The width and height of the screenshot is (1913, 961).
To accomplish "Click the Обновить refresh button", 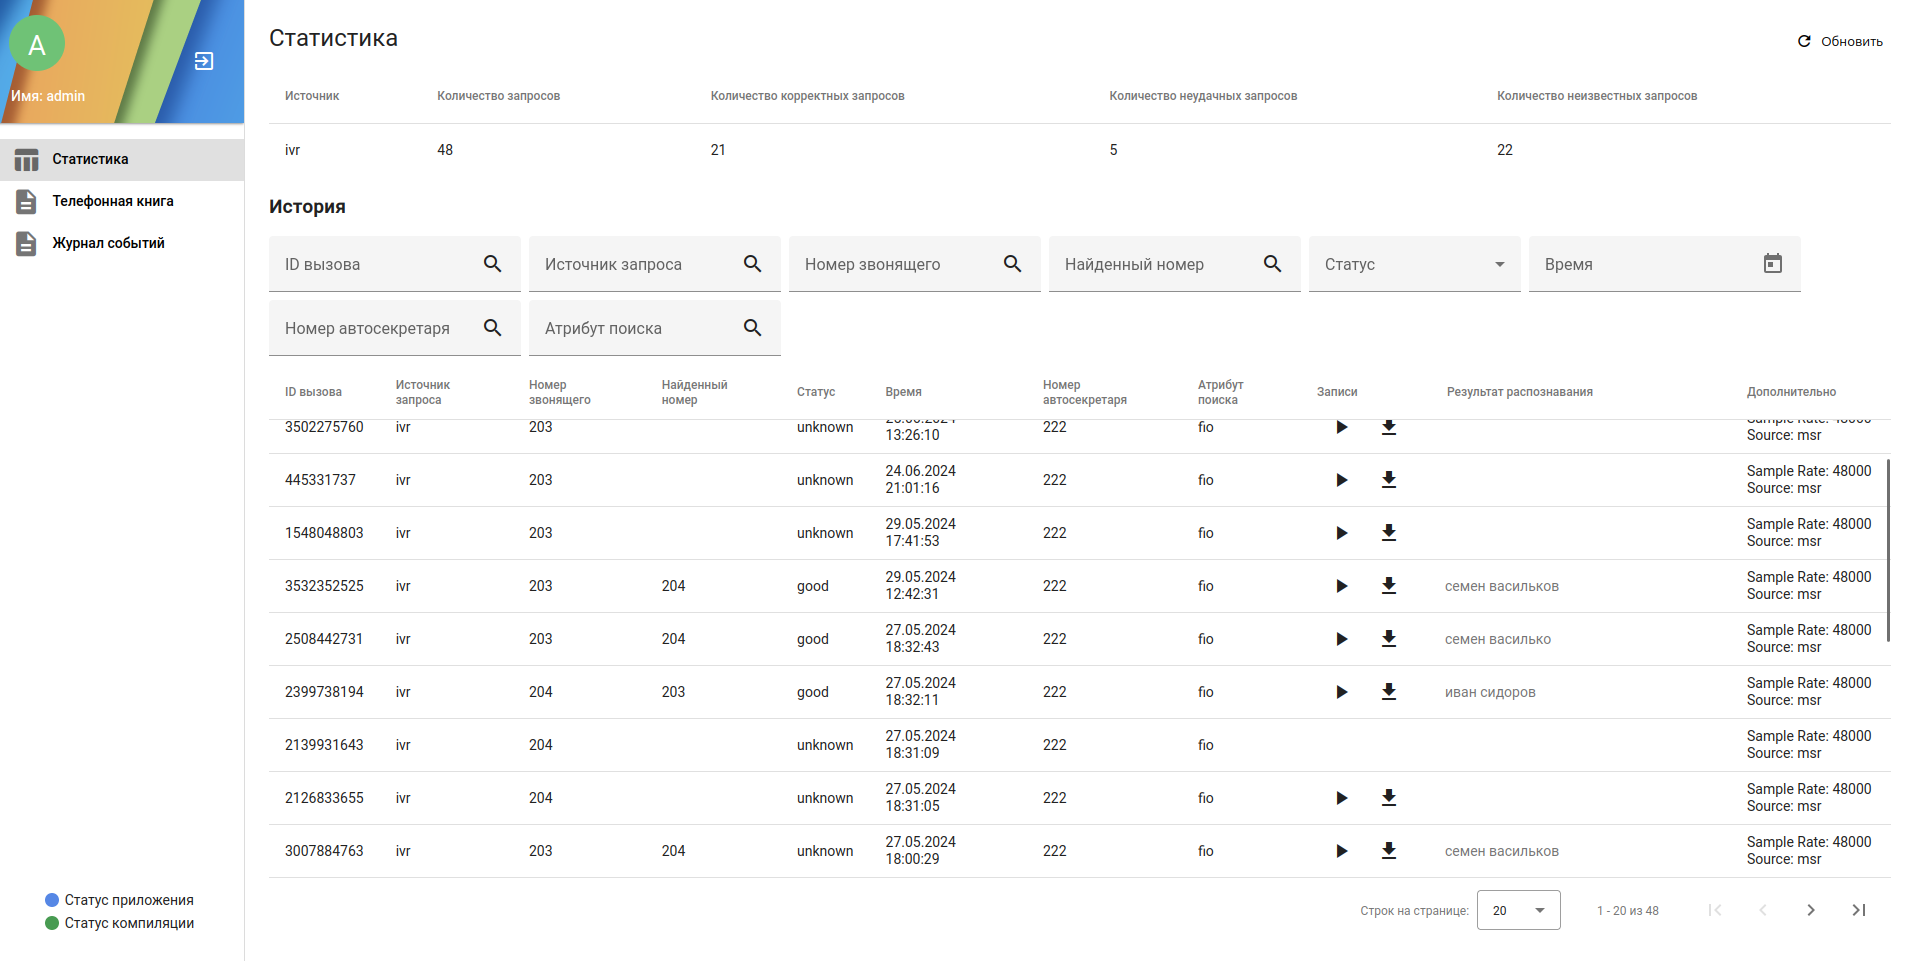I will coord(1840,41).
